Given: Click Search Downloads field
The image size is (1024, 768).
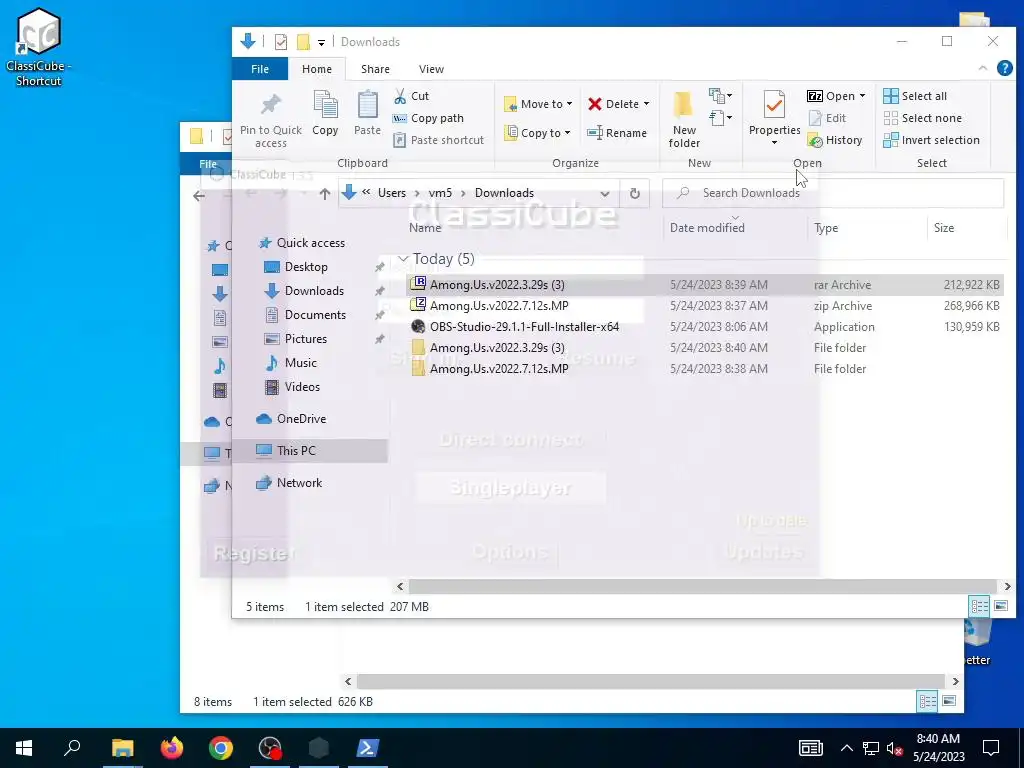Looking at the screenshot, I should pos(833,193).
